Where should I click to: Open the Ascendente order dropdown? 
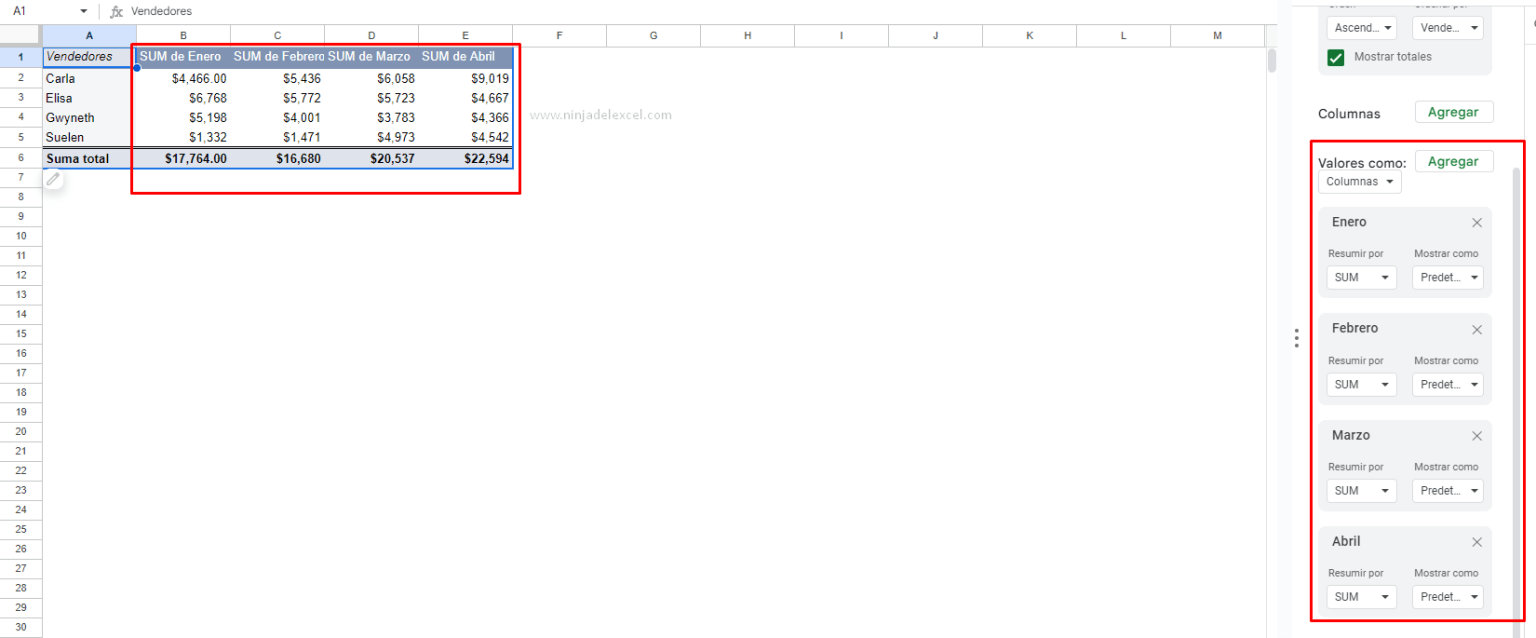click(x=1361, y=27)
